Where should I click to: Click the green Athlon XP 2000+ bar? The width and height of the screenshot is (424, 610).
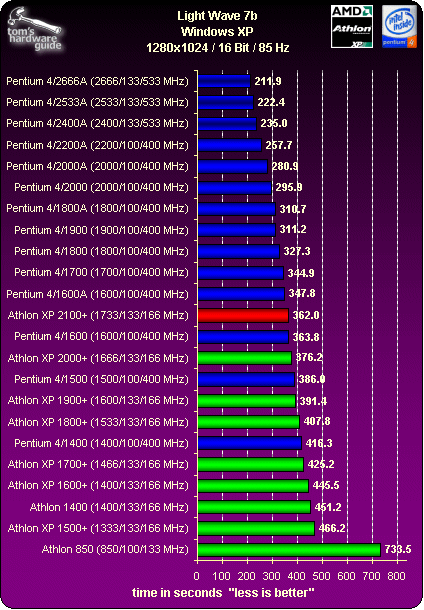click(x=245, y=358)
